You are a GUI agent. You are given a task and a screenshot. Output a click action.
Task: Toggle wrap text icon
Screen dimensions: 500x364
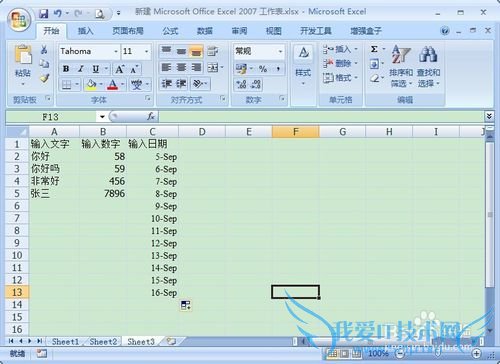tap(213, 51)
